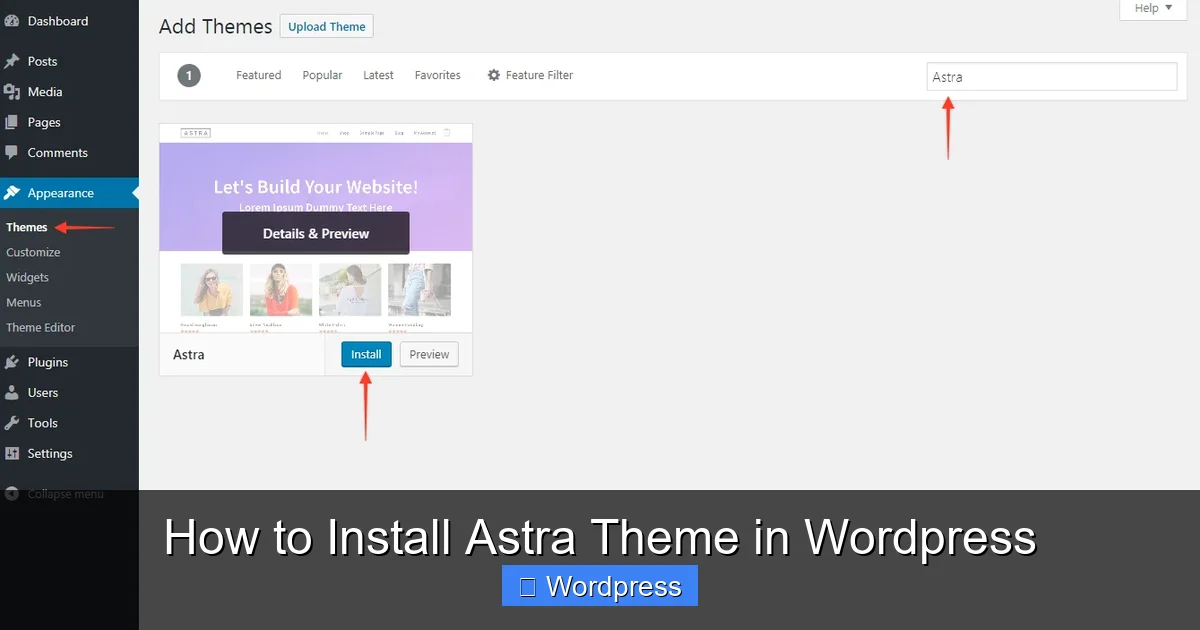Click the Astra theme name label
1200x630 pixels.
(x=189, y=354)
